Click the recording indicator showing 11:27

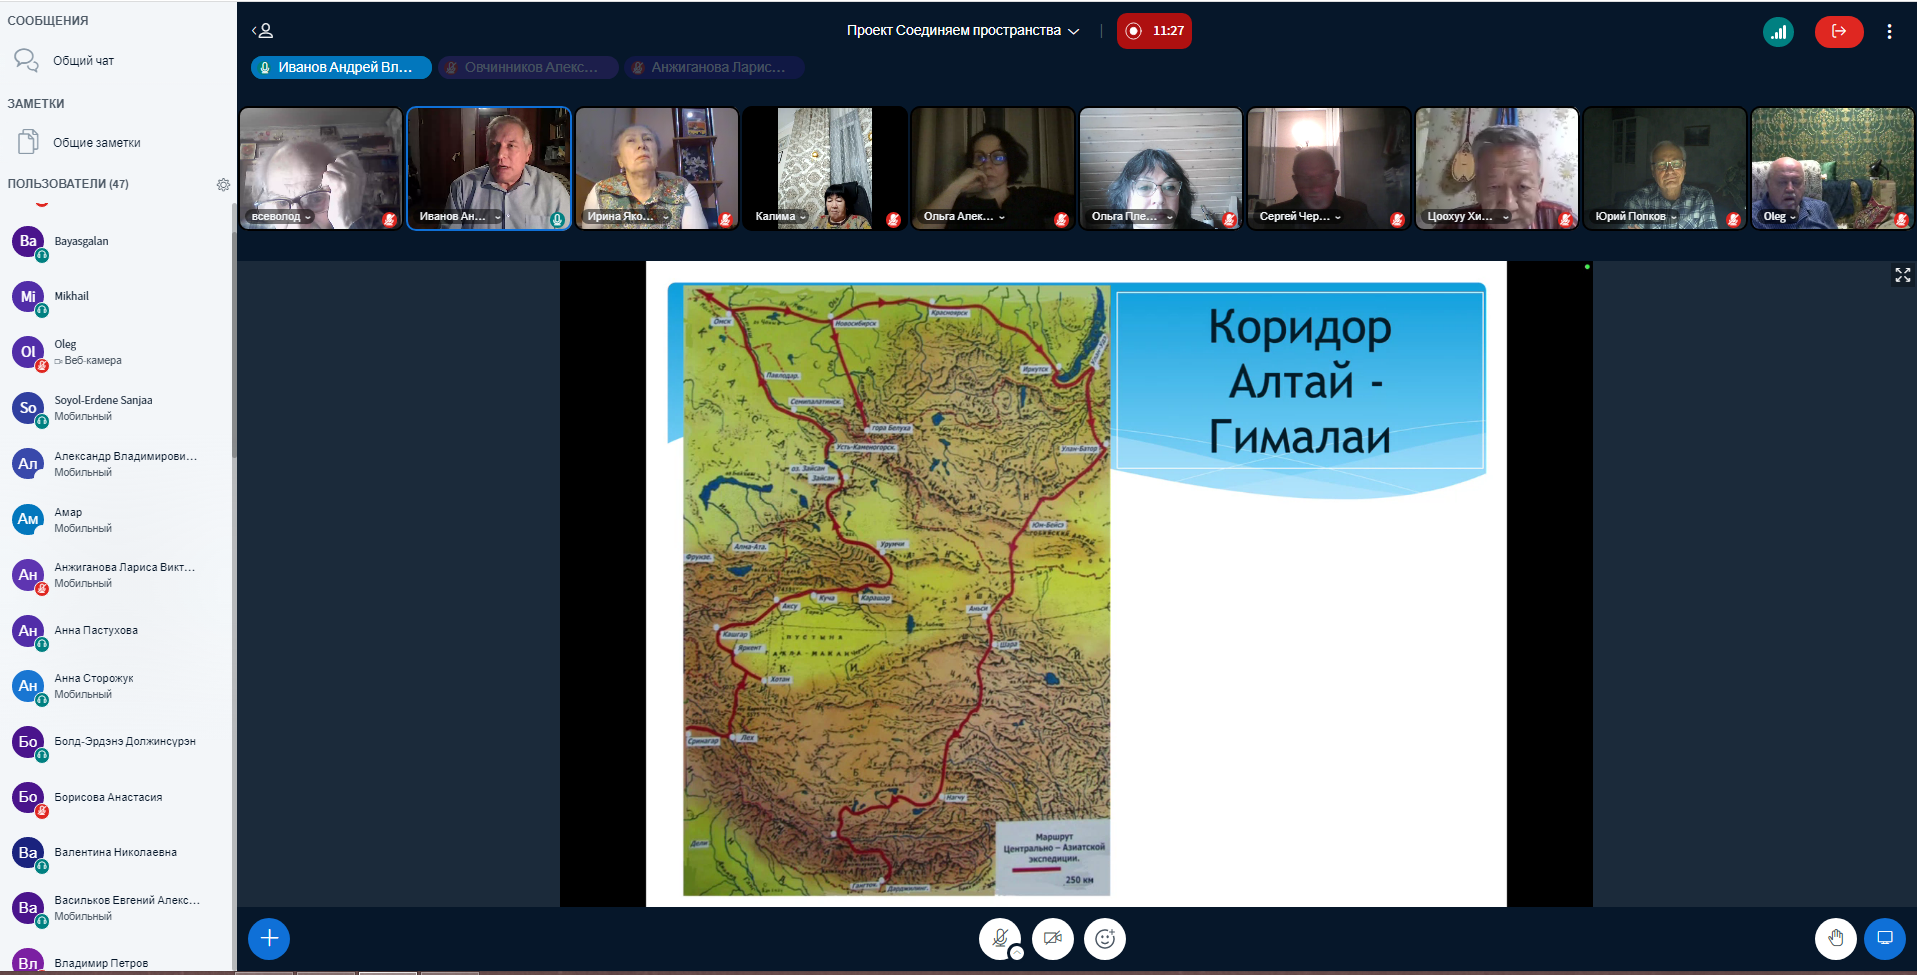(x=1154, y=31)
